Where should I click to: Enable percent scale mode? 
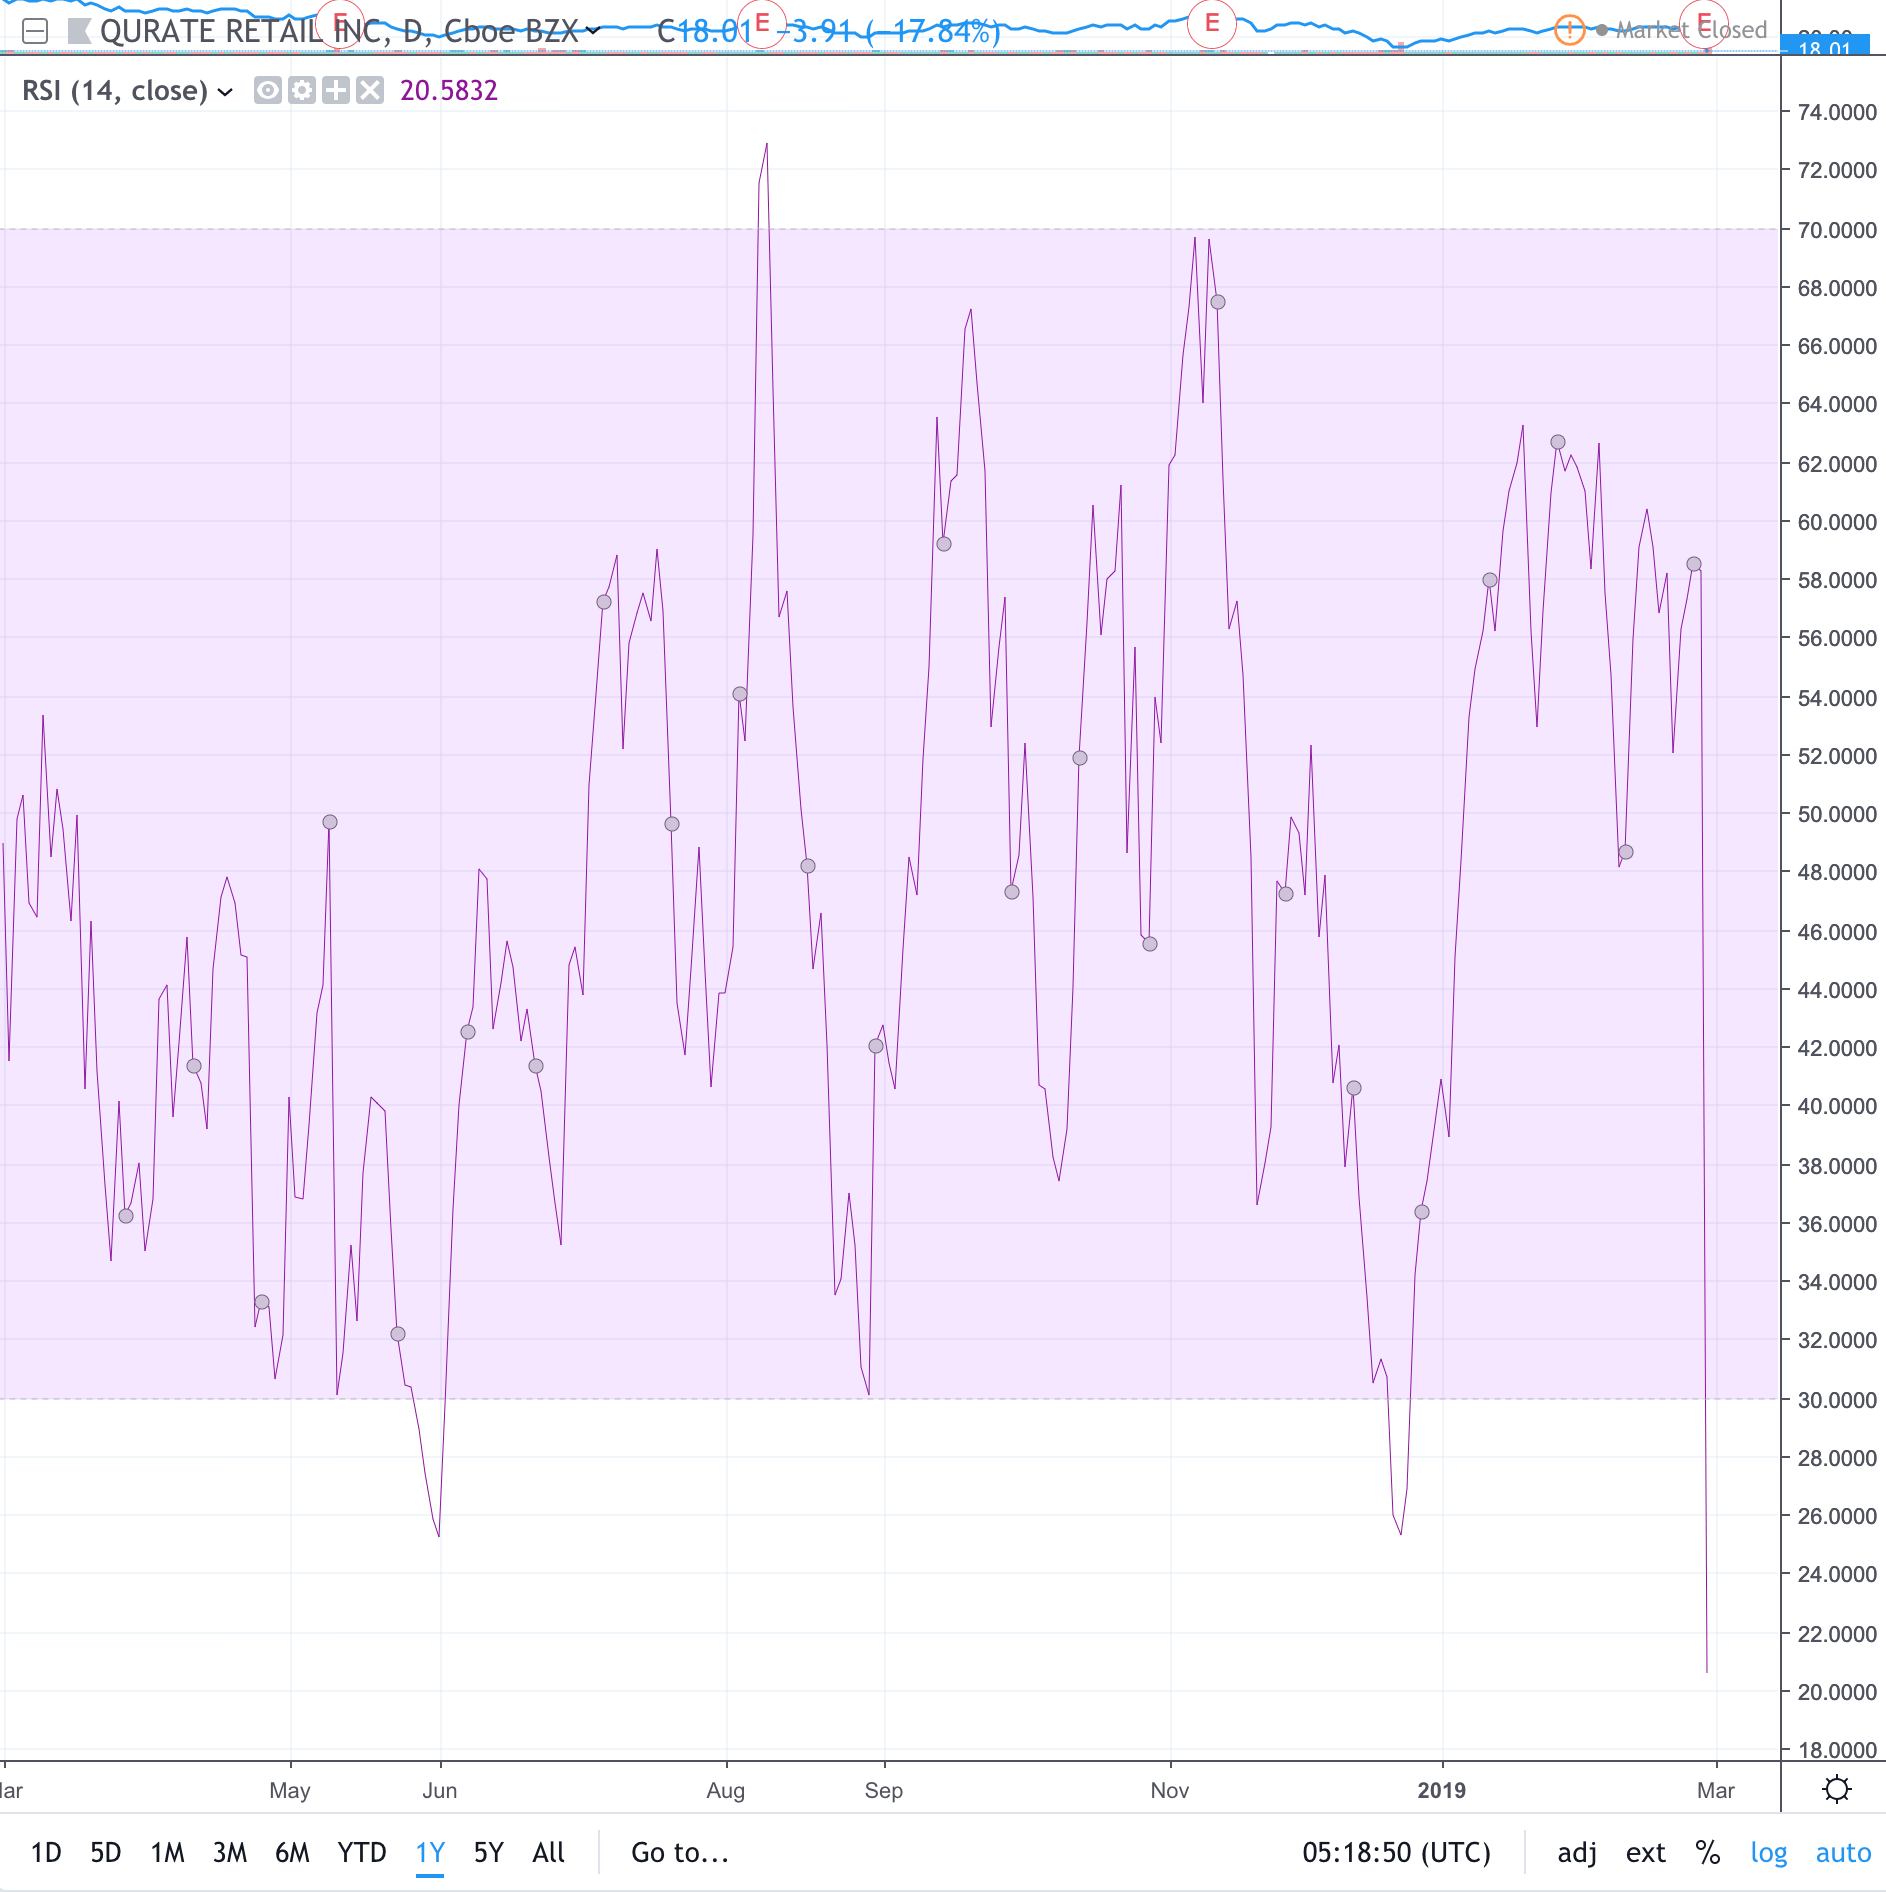(1707, 1853)
